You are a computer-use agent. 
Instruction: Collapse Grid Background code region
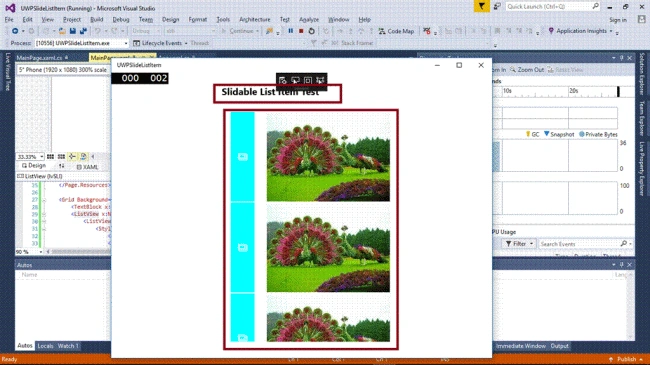[44, 200]
